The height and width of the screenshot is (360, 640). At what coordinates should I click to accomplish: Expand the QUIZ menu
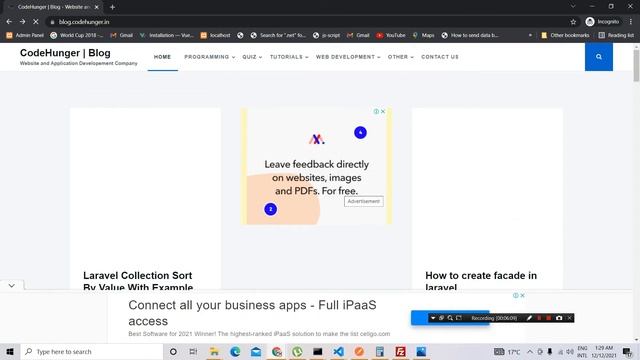pos(252,57)
